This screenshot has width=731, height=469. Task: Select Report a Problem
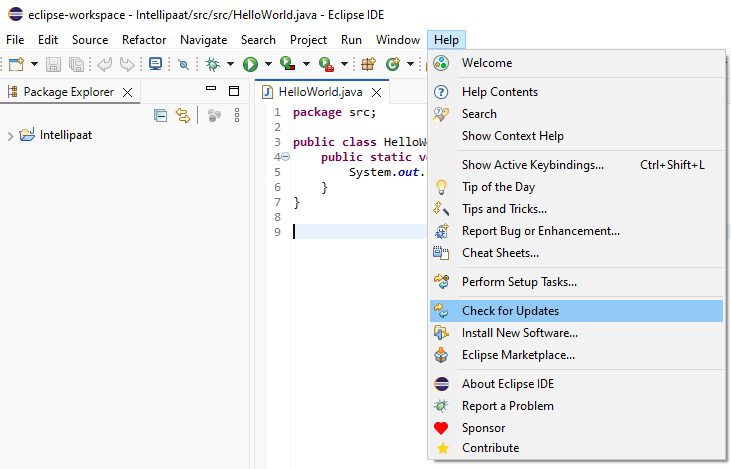(576, 406)
